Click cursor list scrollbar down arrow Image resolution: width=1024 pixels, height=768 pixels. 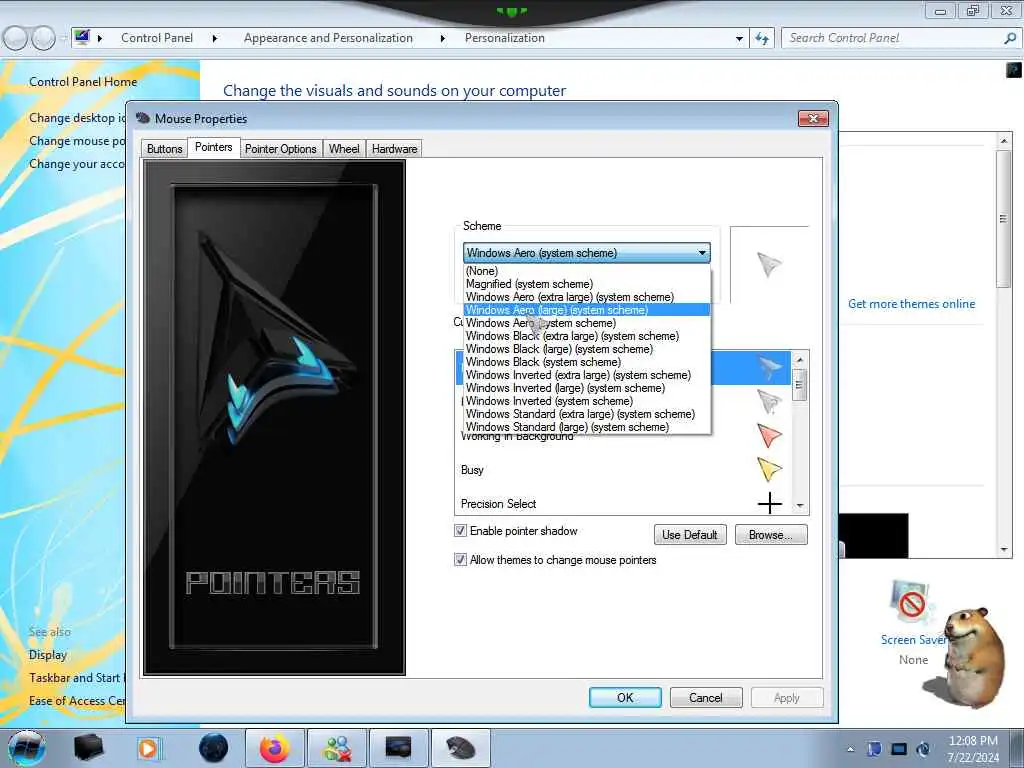800,506
